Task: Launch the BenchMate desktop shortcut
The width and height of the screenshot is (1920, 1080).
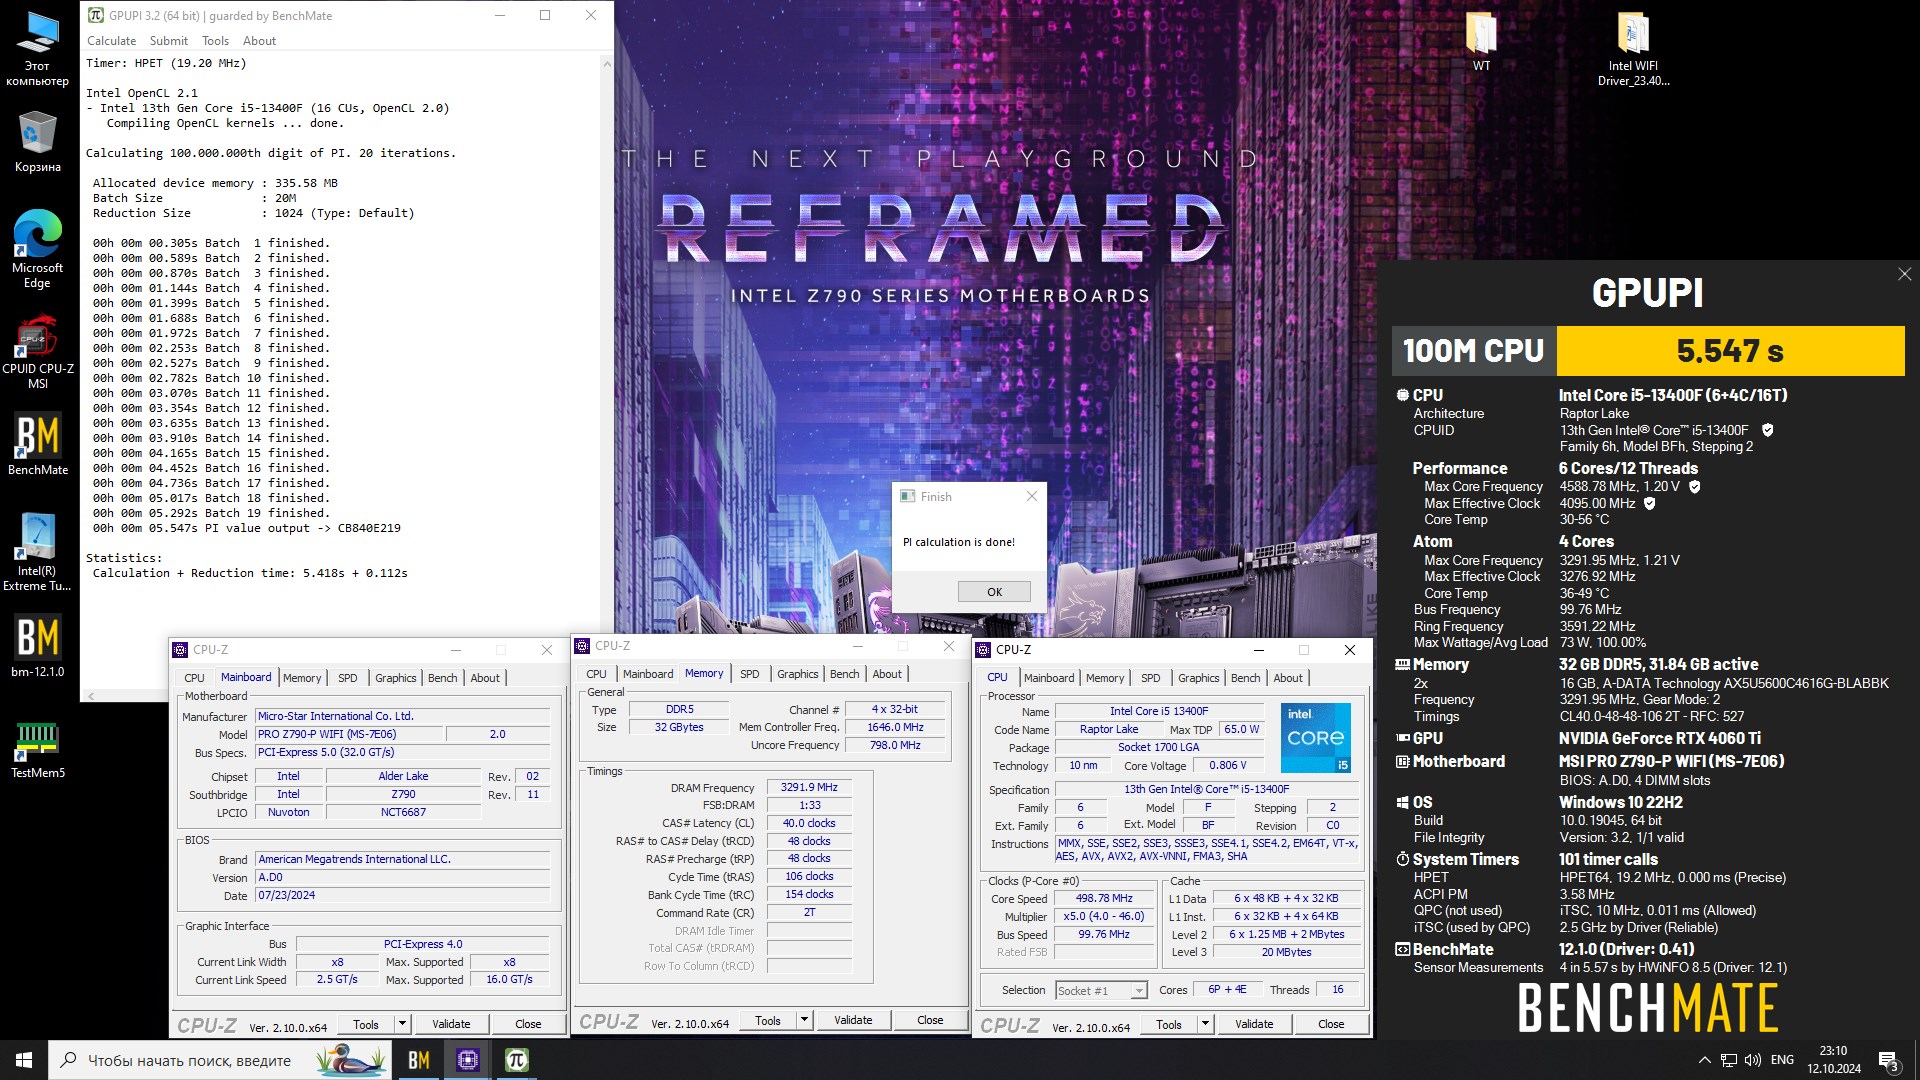Action: pos(37,445)
